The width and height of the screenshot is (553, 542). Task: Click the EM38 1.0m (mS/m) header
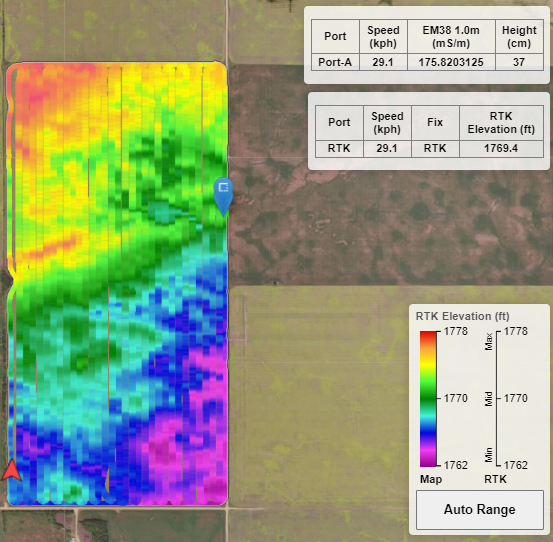pyautogui.click(x=451, y=37)
